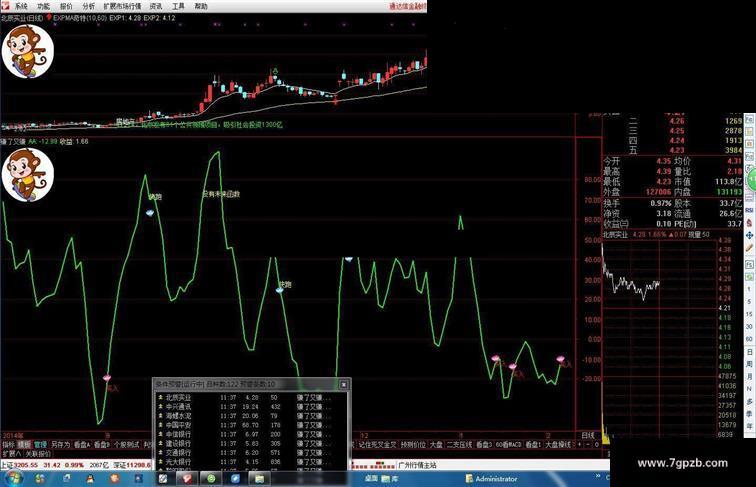Click the red stock app taskbar button
The height and width of the screenshot is (487, 756).
click(187, 478)
